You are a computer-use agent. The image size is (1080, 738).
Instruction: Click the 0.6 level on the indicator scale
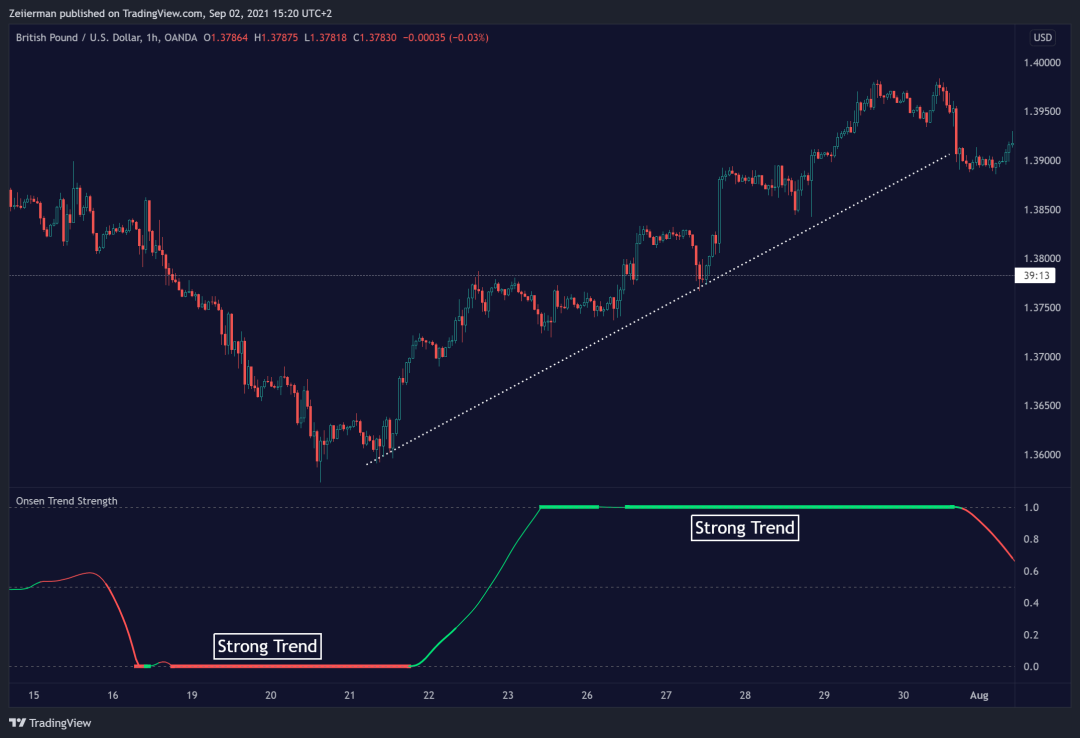pos(1031,571)
